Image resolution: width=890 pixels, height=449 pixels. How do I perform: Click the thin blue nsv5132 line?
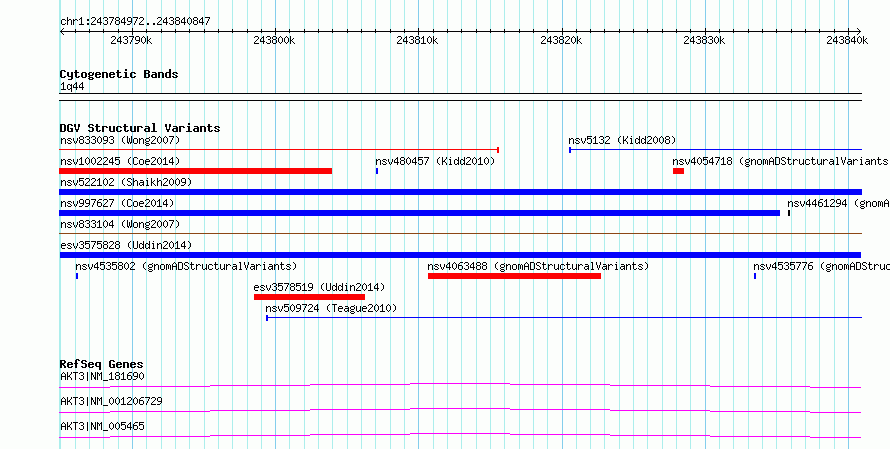click(715, 150)
